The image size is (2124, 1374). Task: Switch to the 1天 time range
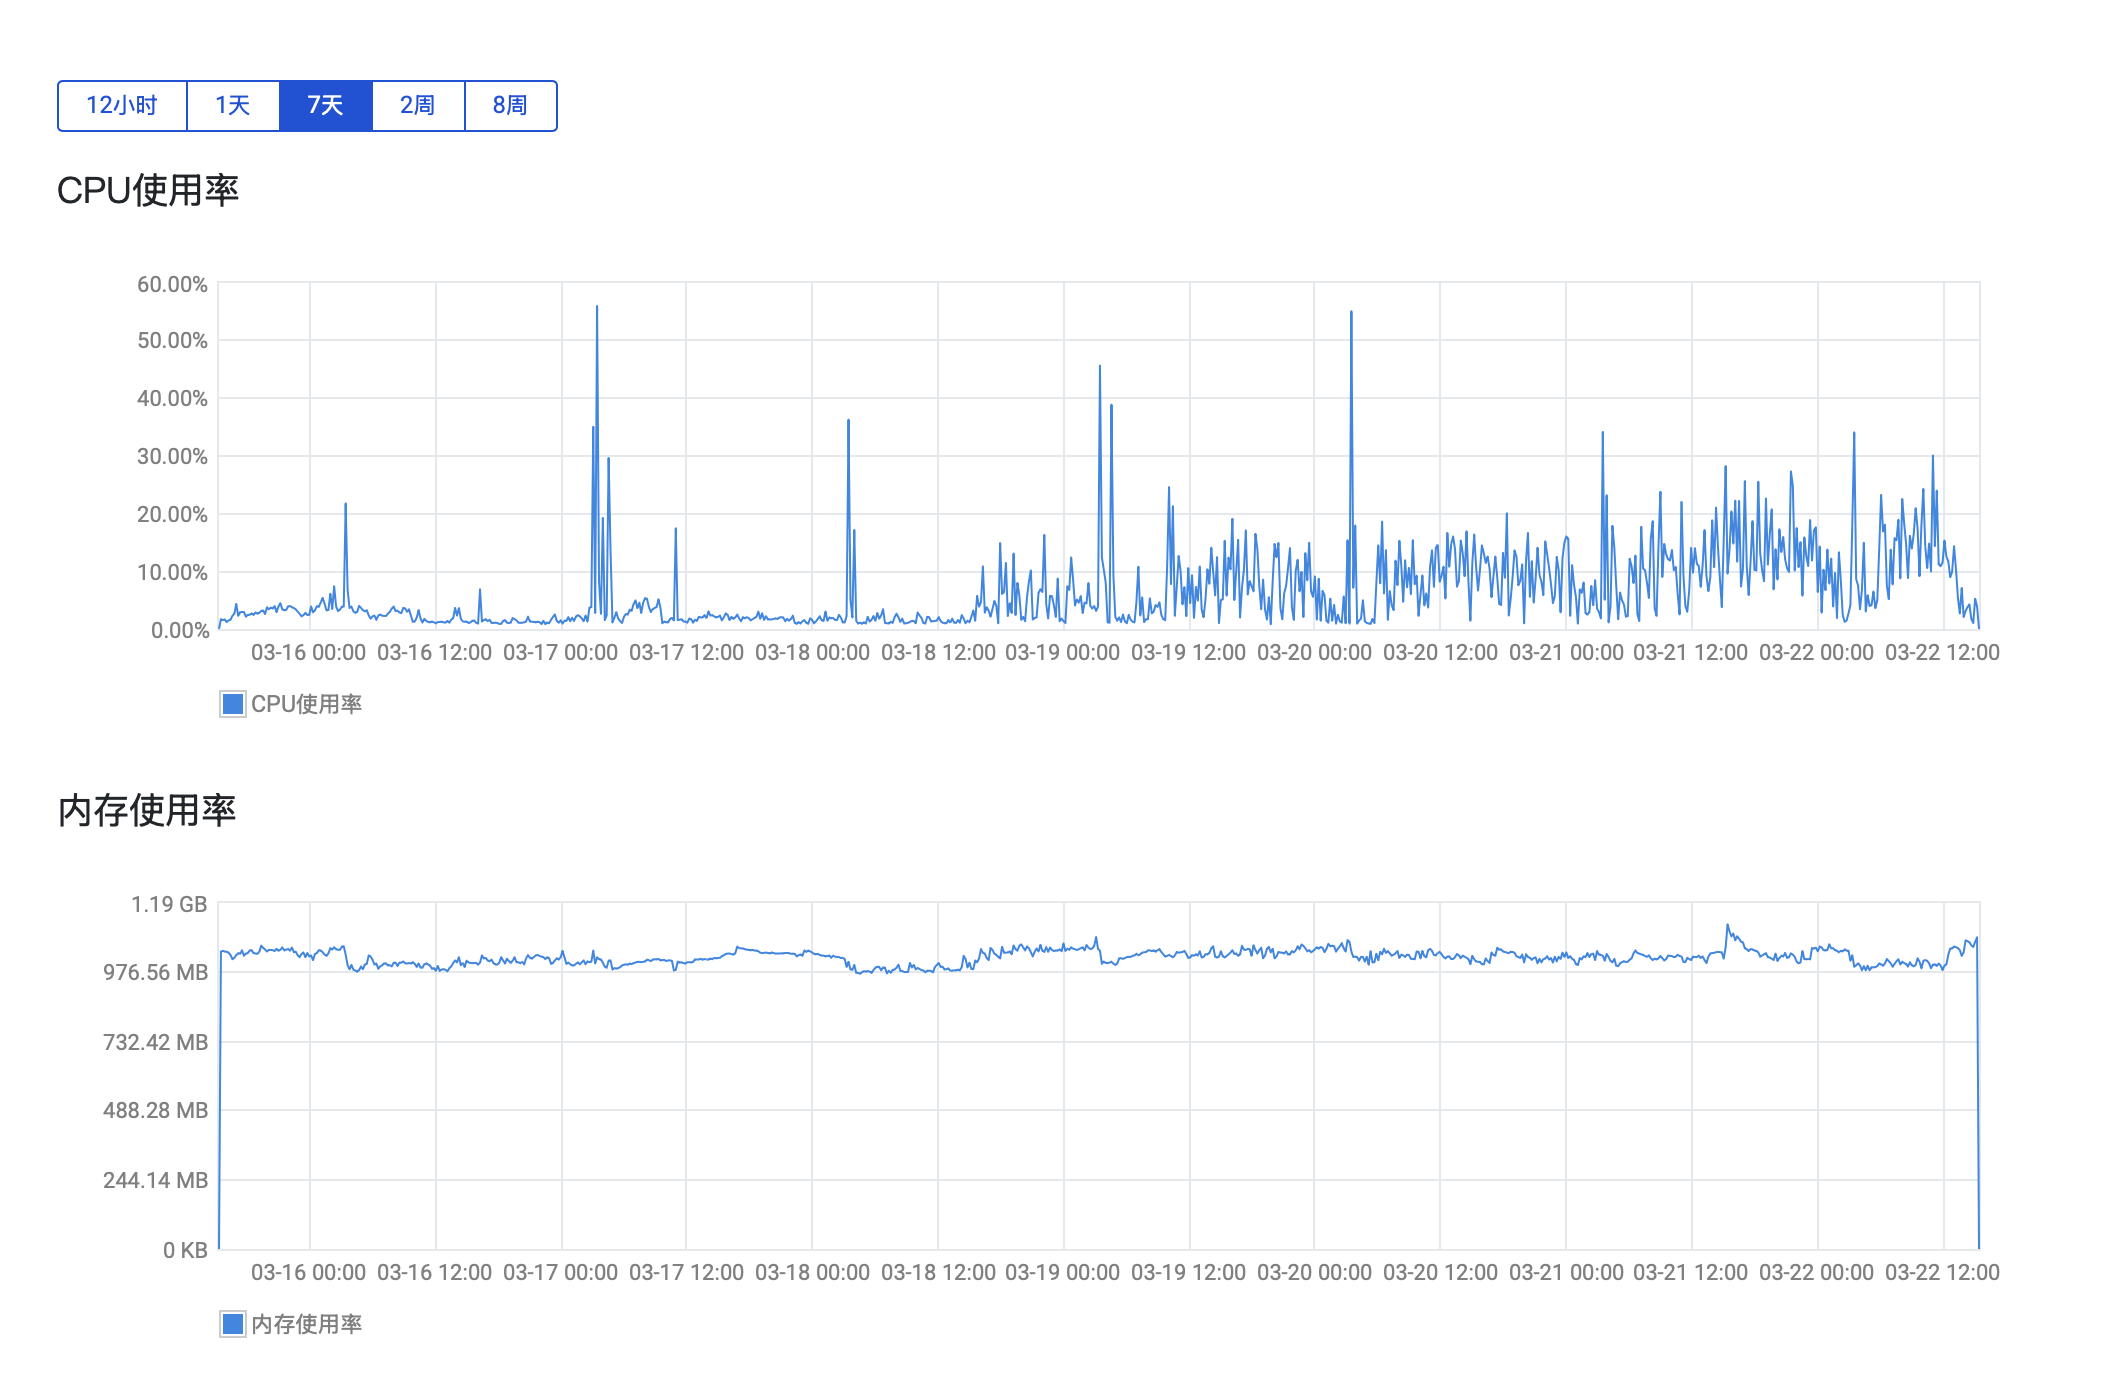click(x=233, y=106)
